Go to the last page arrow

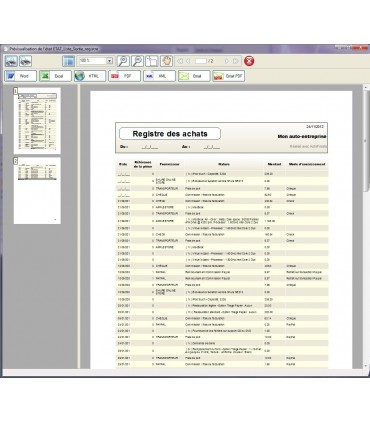coord(235,61)
